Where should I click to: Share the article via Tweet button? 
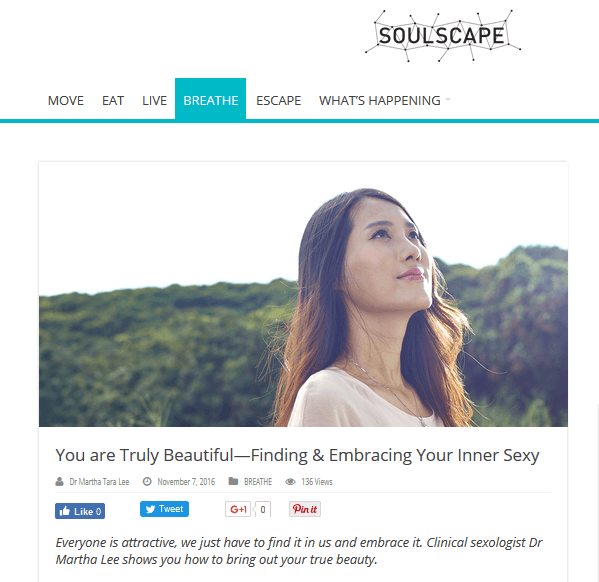click(164, 509)
